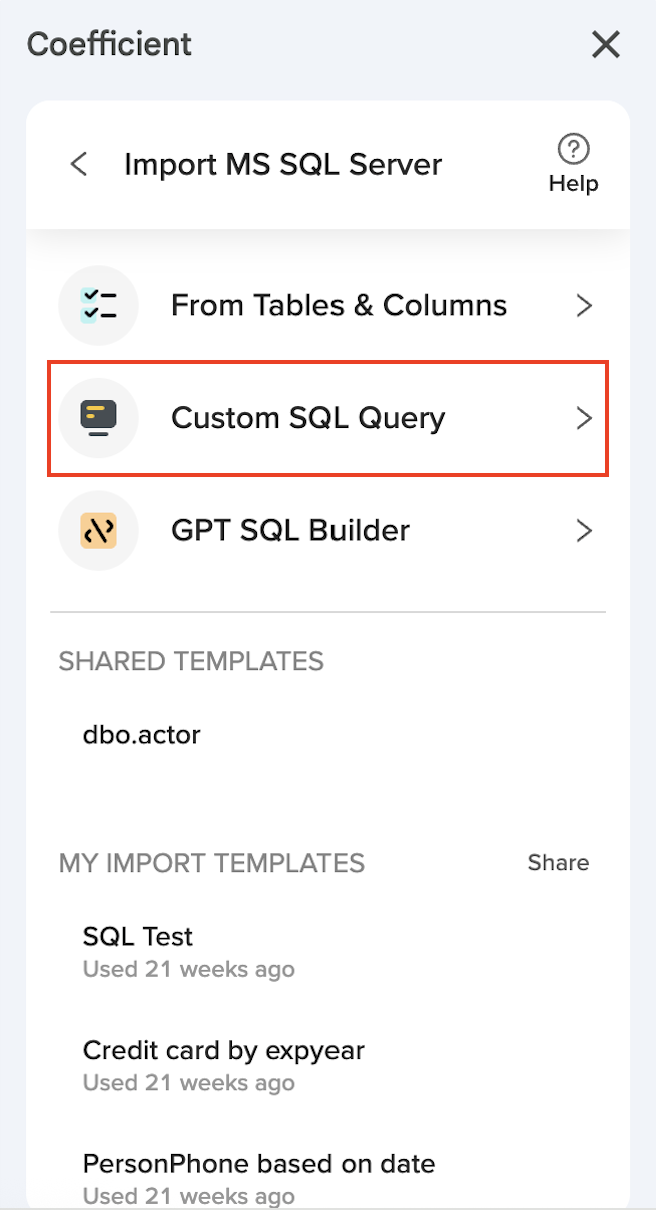This screenshot has height=1210, width=656.
Task: Select the SQL Test import template
Action: click(x=137, y=936)
